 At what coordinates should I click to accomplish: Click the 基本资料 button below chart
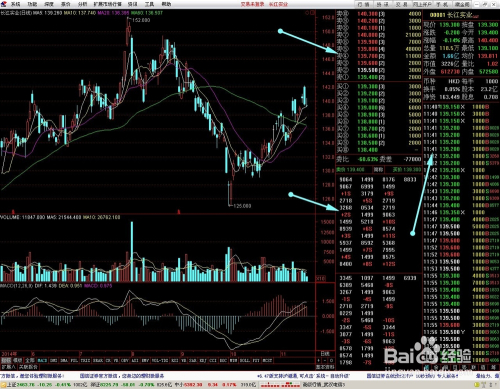(x=325, y=367)
